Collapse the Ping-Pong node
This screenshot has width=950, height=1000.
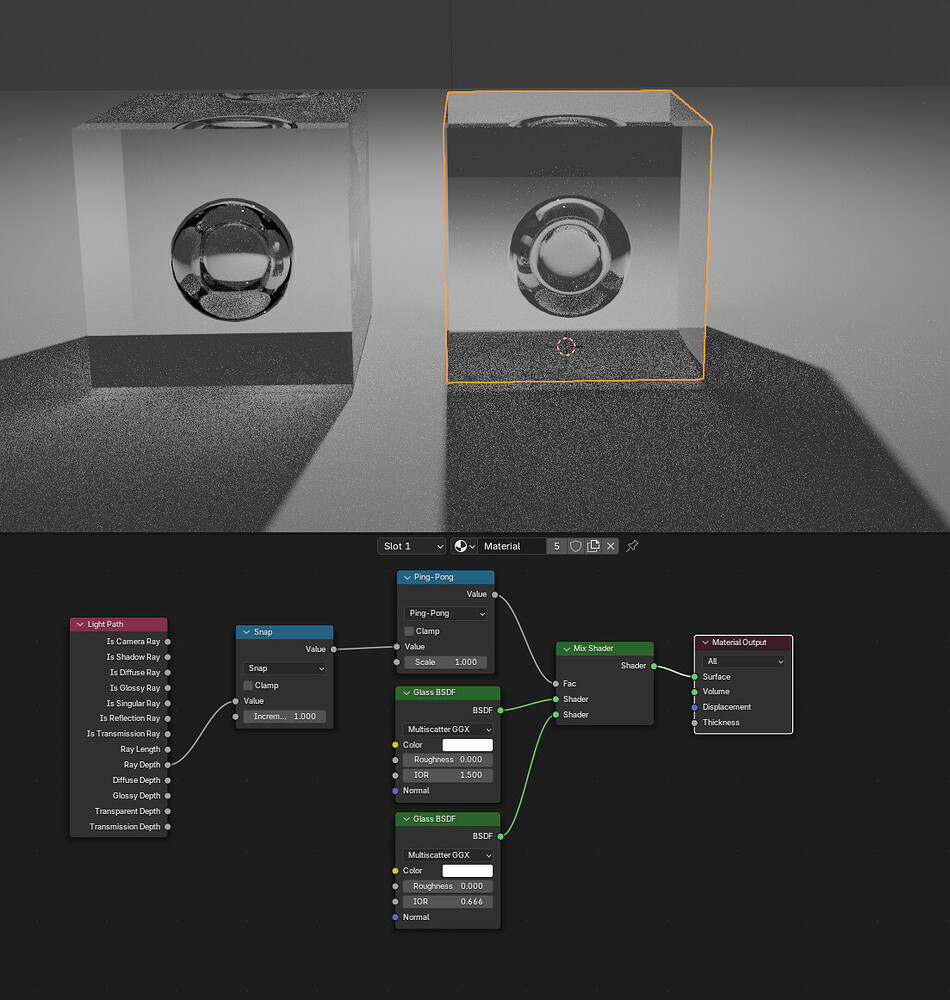(407, 577)
